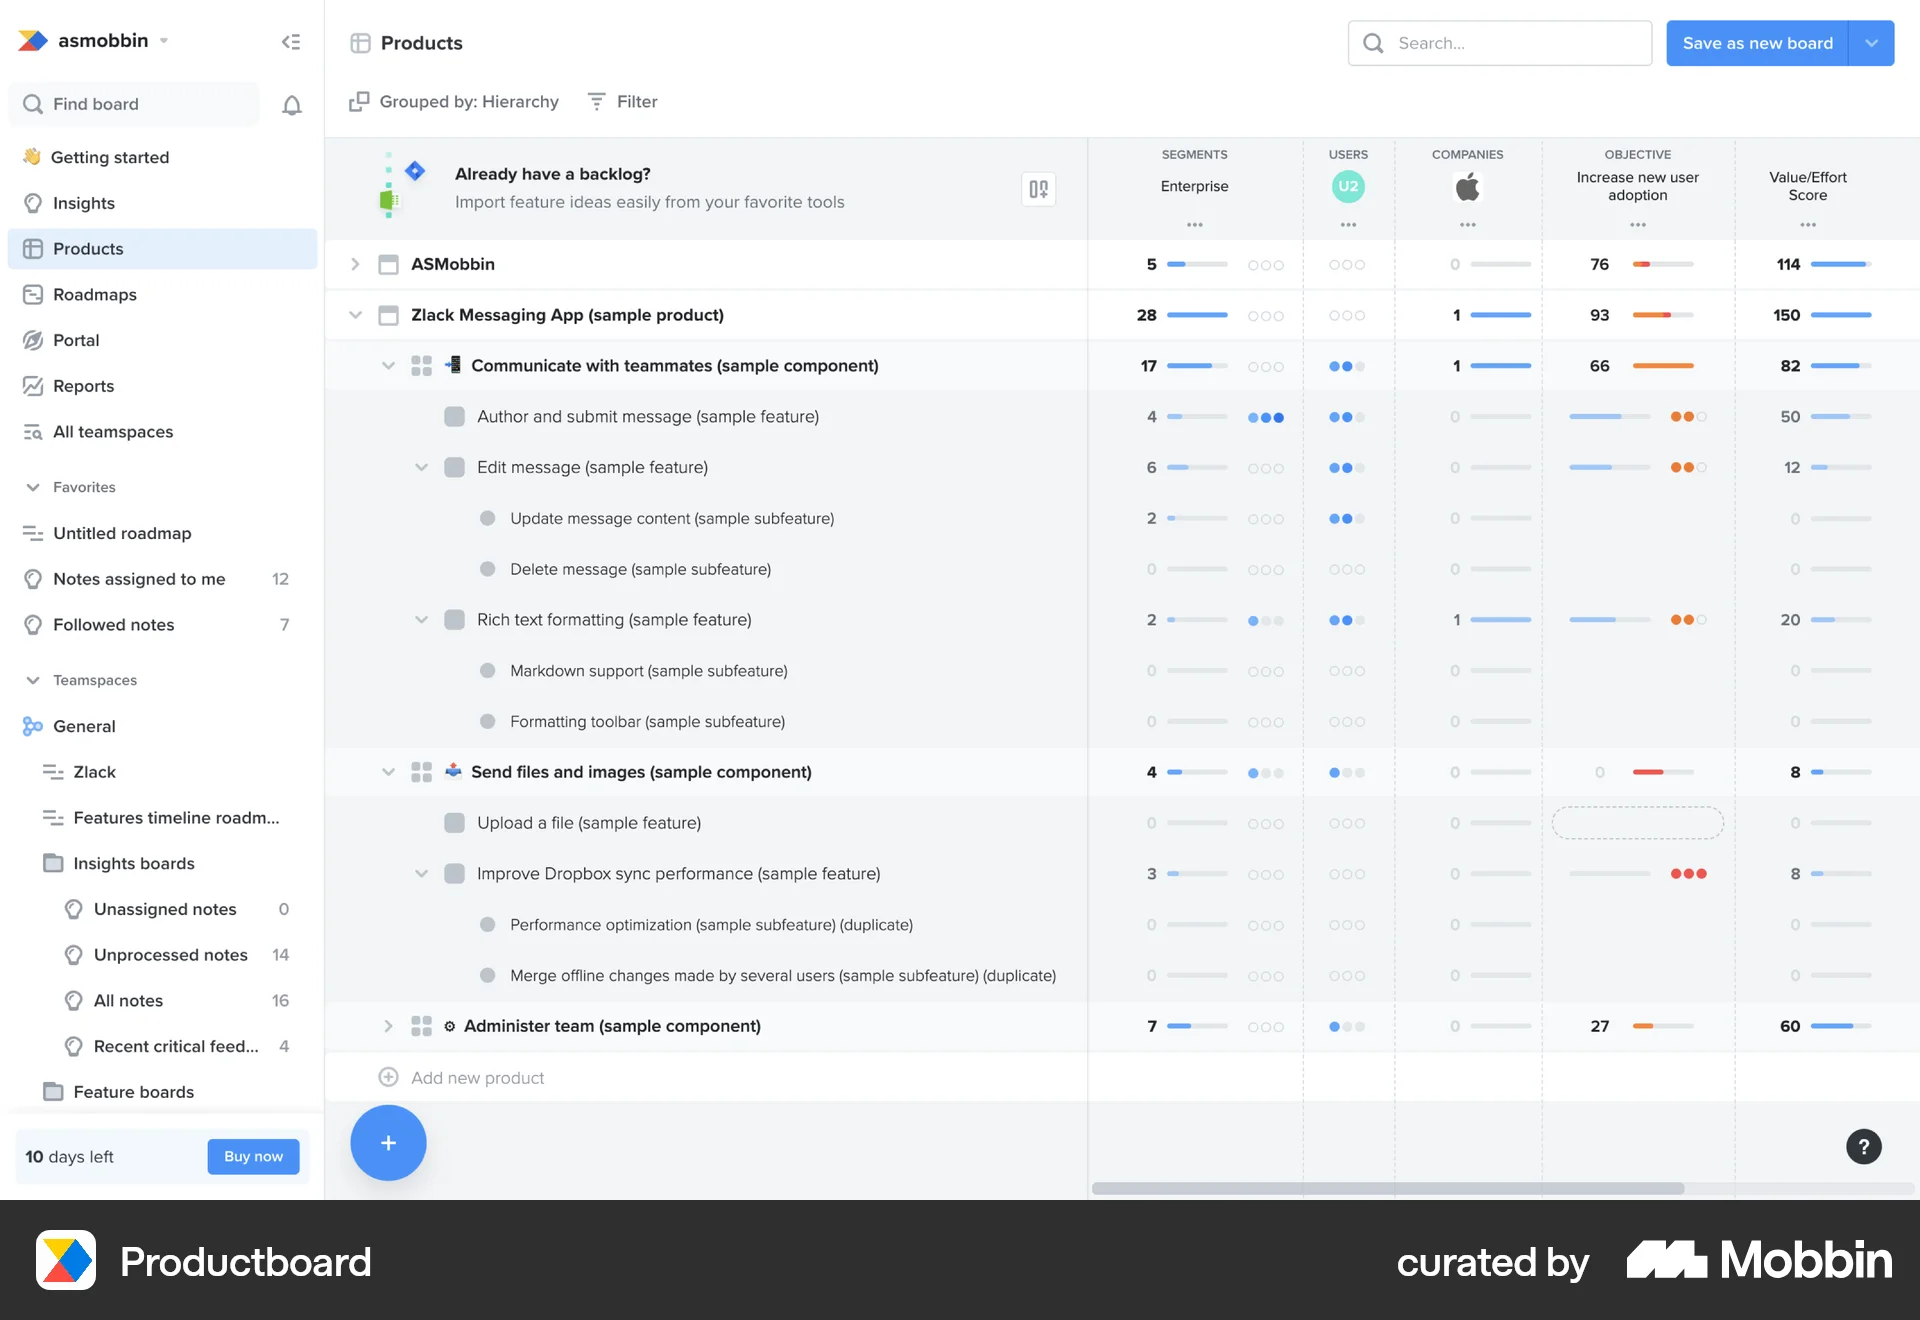This screenshot has width=1920, height=1320.
Task: Click the backlog import icon in the banner
Action: coord(1038,188)
